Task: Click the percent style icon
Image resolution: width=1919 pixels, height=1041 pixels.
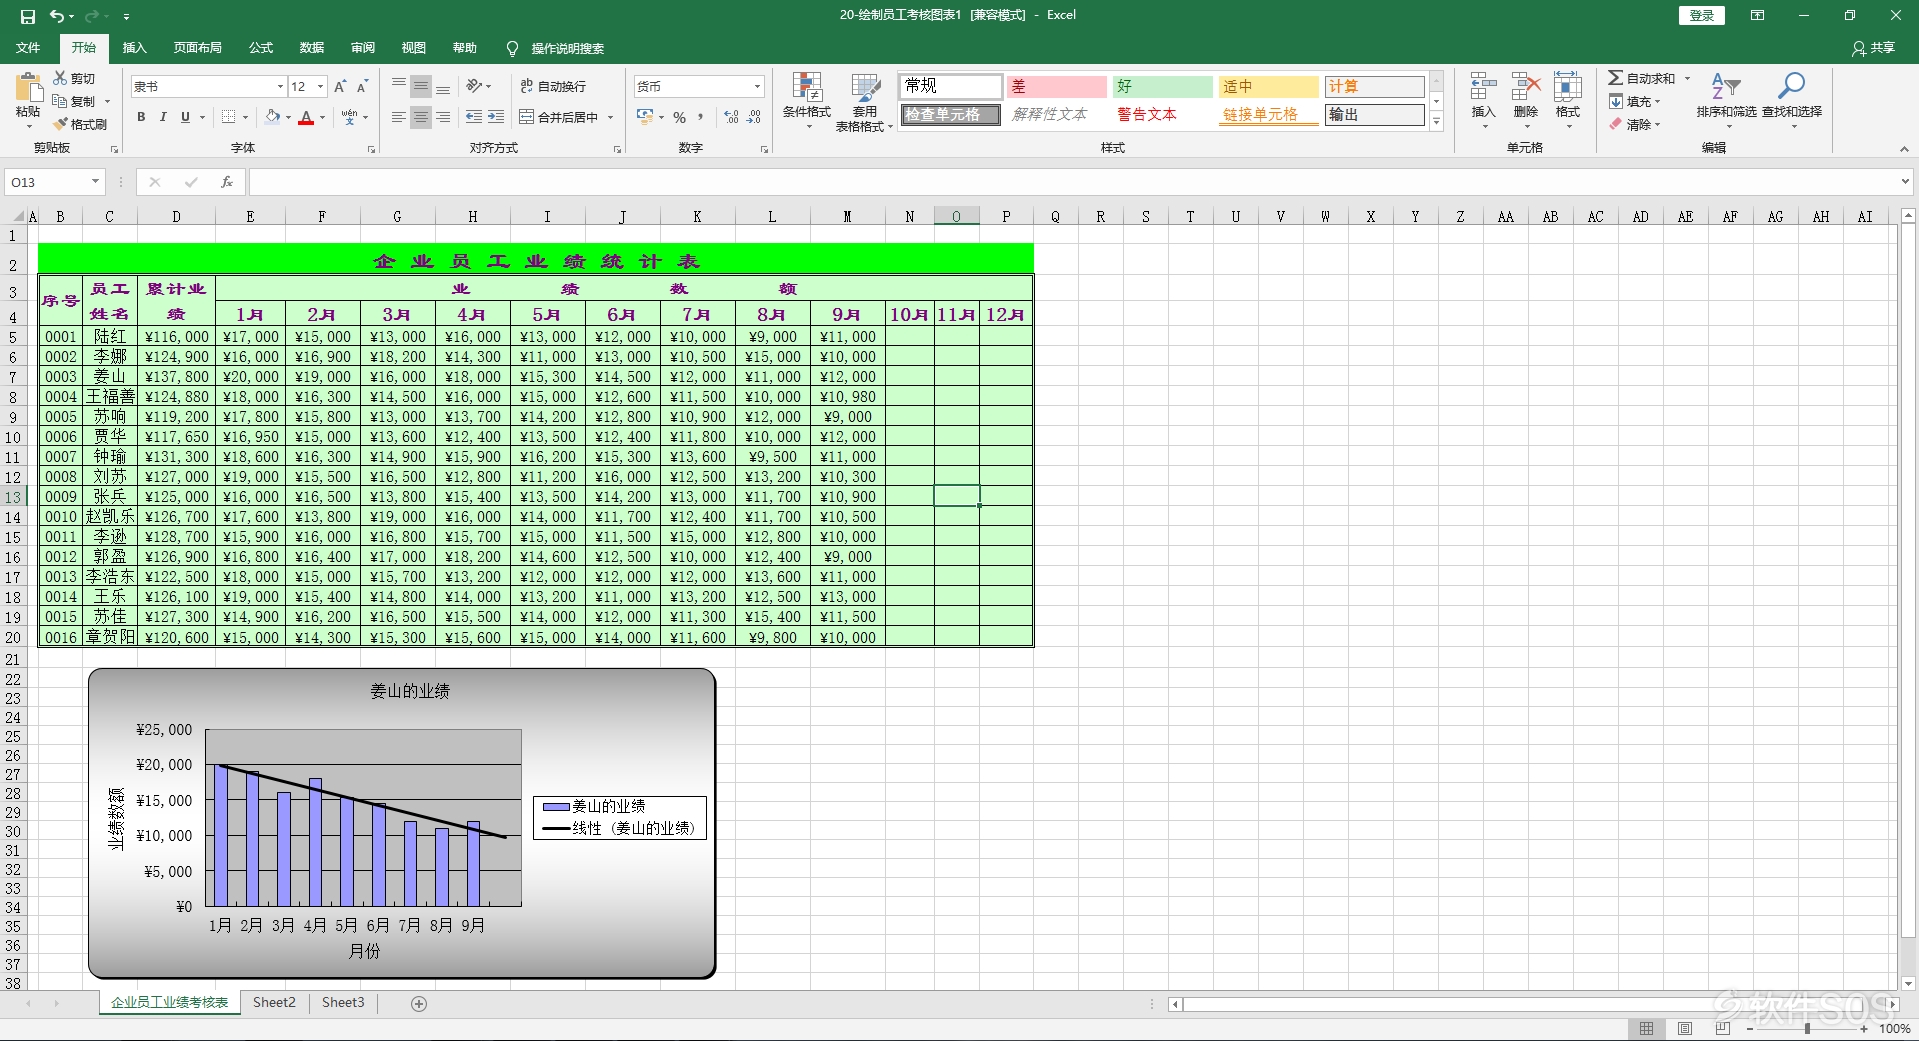Action: tap(680, 117)
